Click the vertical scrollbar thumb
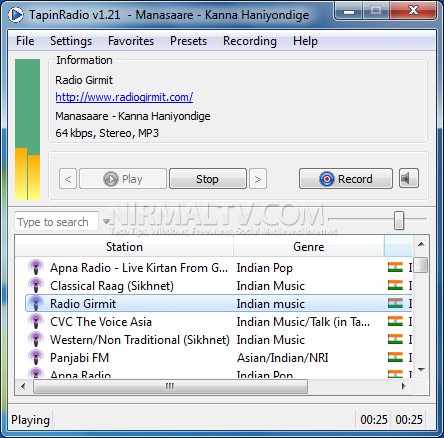The width and height of the screenshot is (444, 438). [421, 265]
